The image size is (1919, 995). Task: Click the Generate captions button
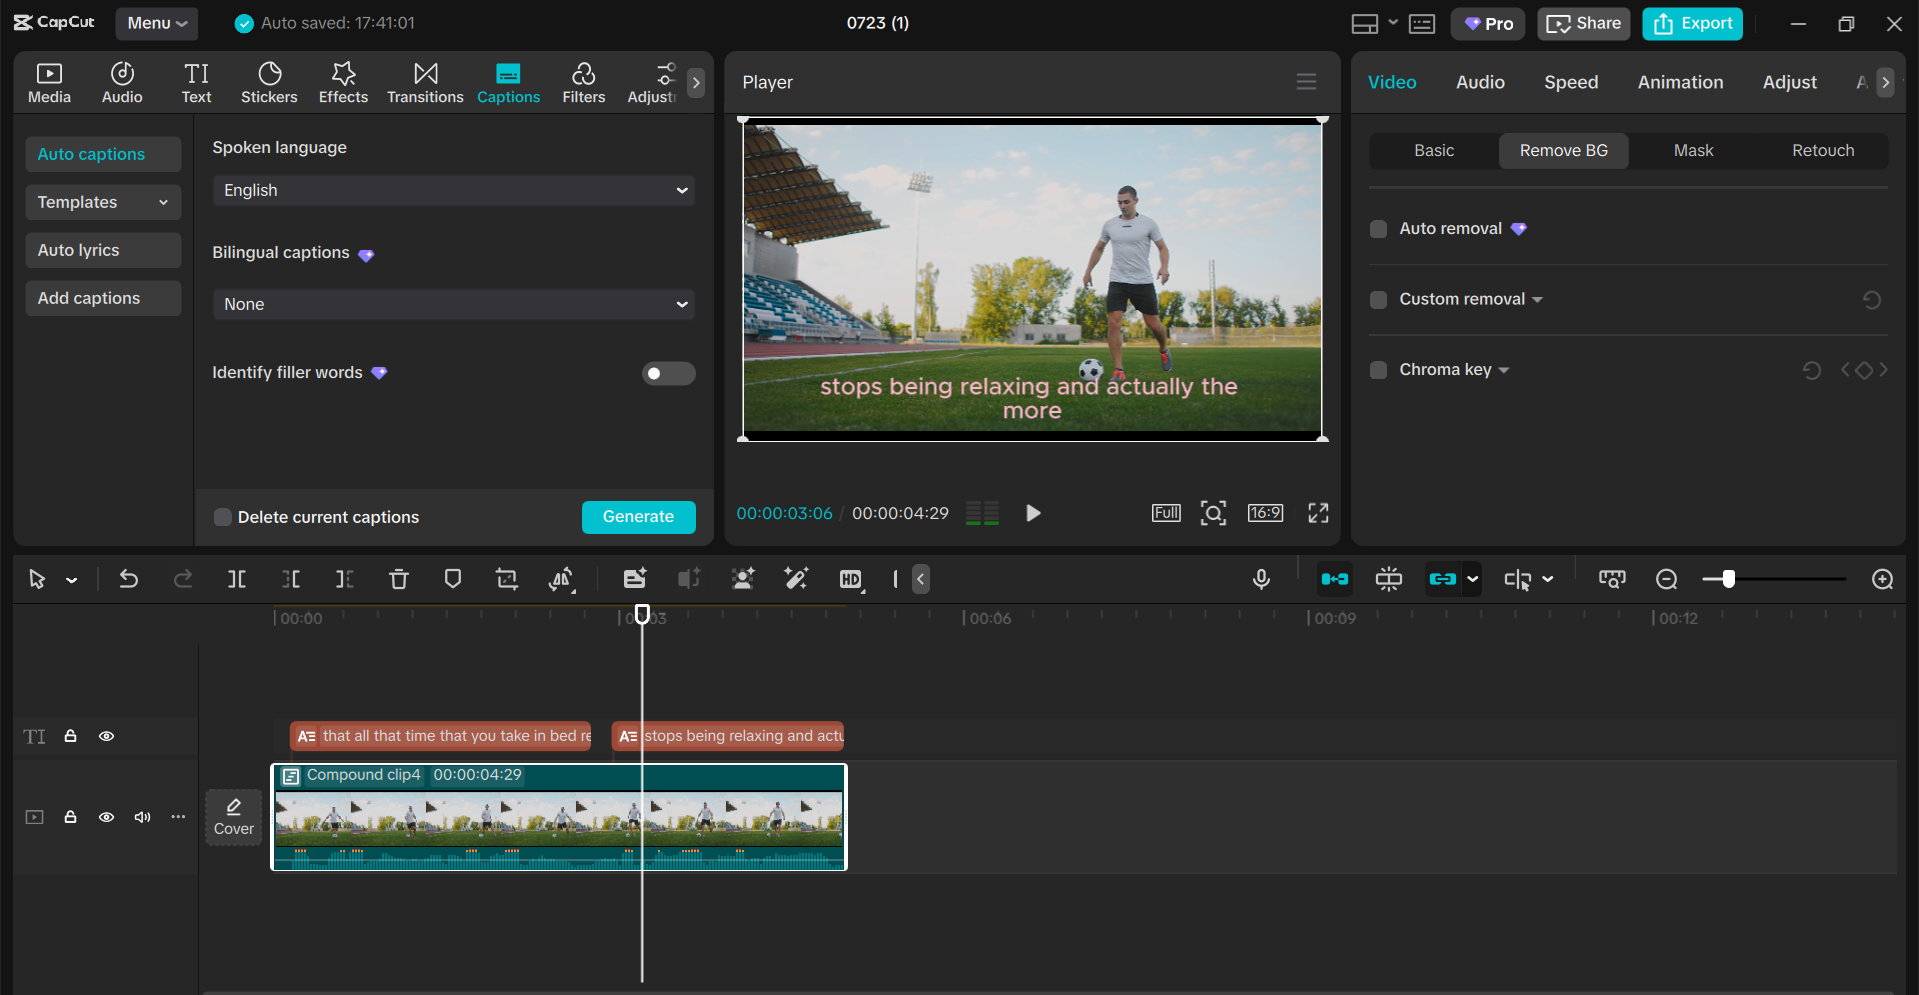click(638, 517)
